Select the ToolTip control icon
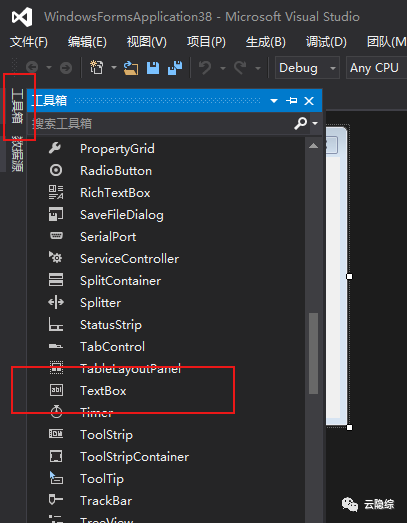Screen dimensions: 407x523 click(56, 478)
